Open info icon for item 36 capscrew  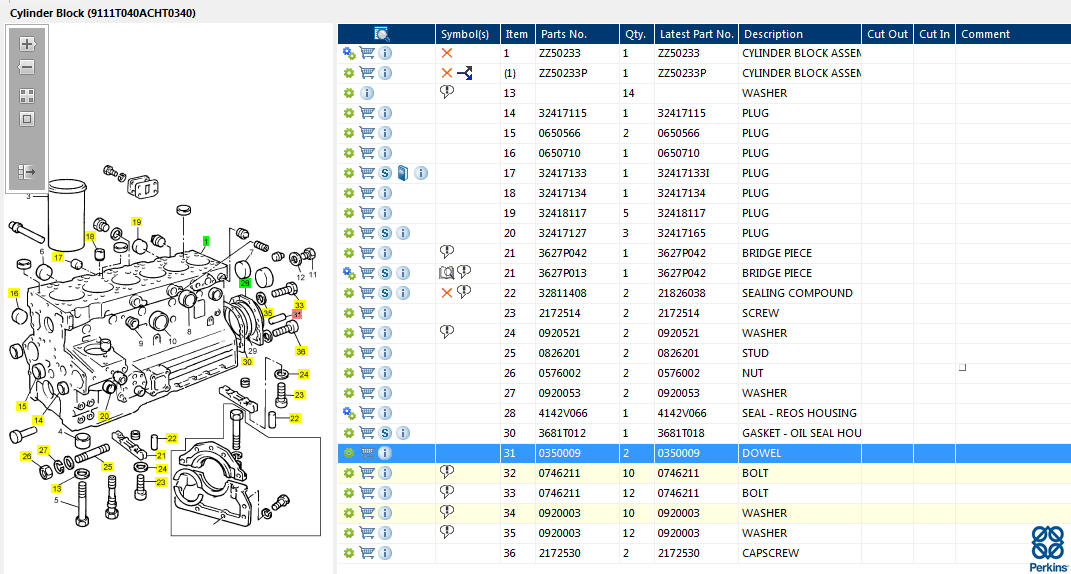(x=385, y=553)
